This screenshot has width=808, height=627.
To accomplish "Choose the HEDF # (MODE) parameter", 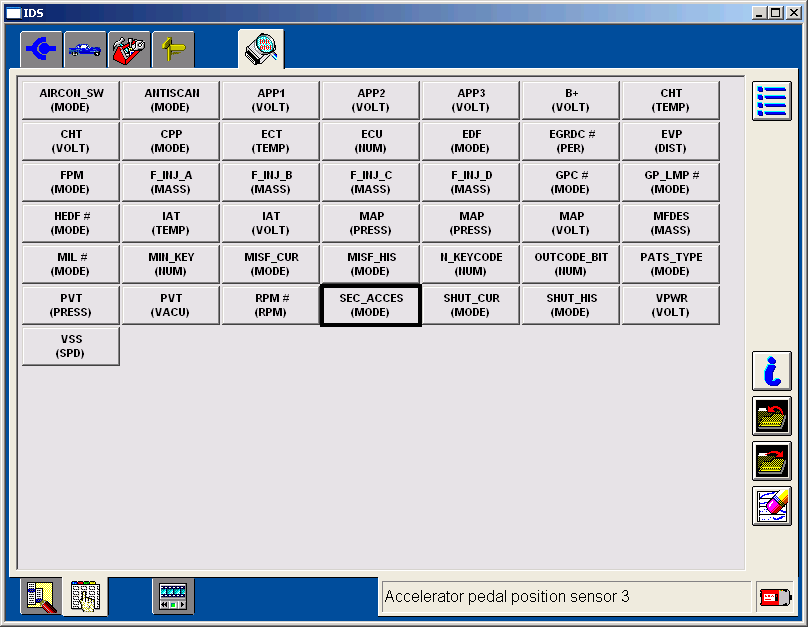I will [x=71, y=223].
